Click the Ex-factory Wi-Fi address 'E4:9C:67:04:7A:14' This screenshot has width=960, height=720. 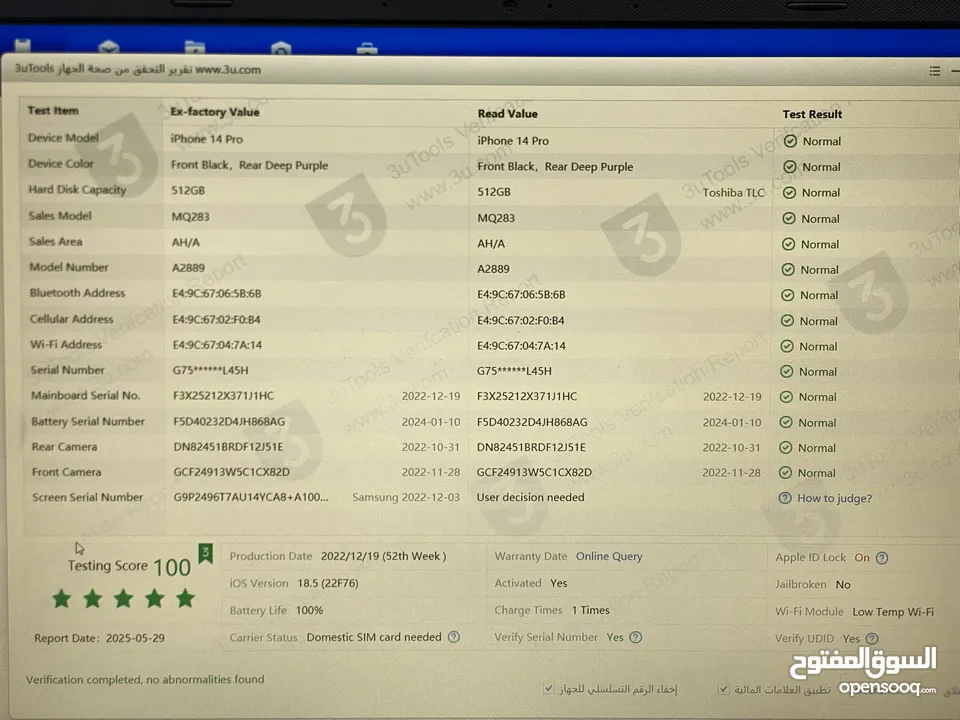pos(217,345)
